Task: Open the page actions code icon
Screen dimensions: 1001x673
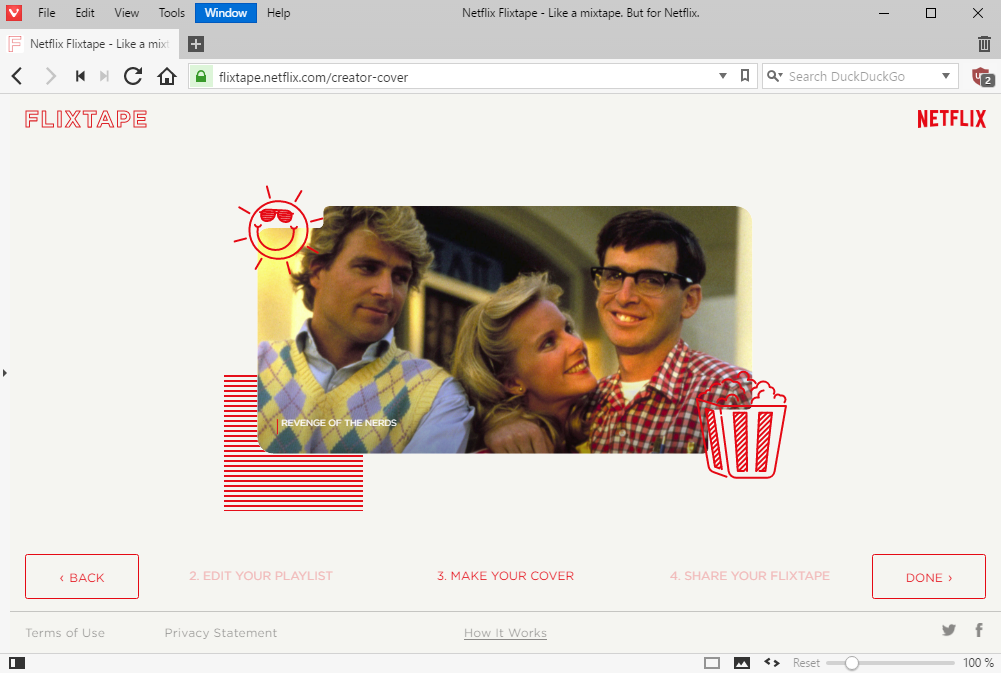Action: tap(772, 663)
